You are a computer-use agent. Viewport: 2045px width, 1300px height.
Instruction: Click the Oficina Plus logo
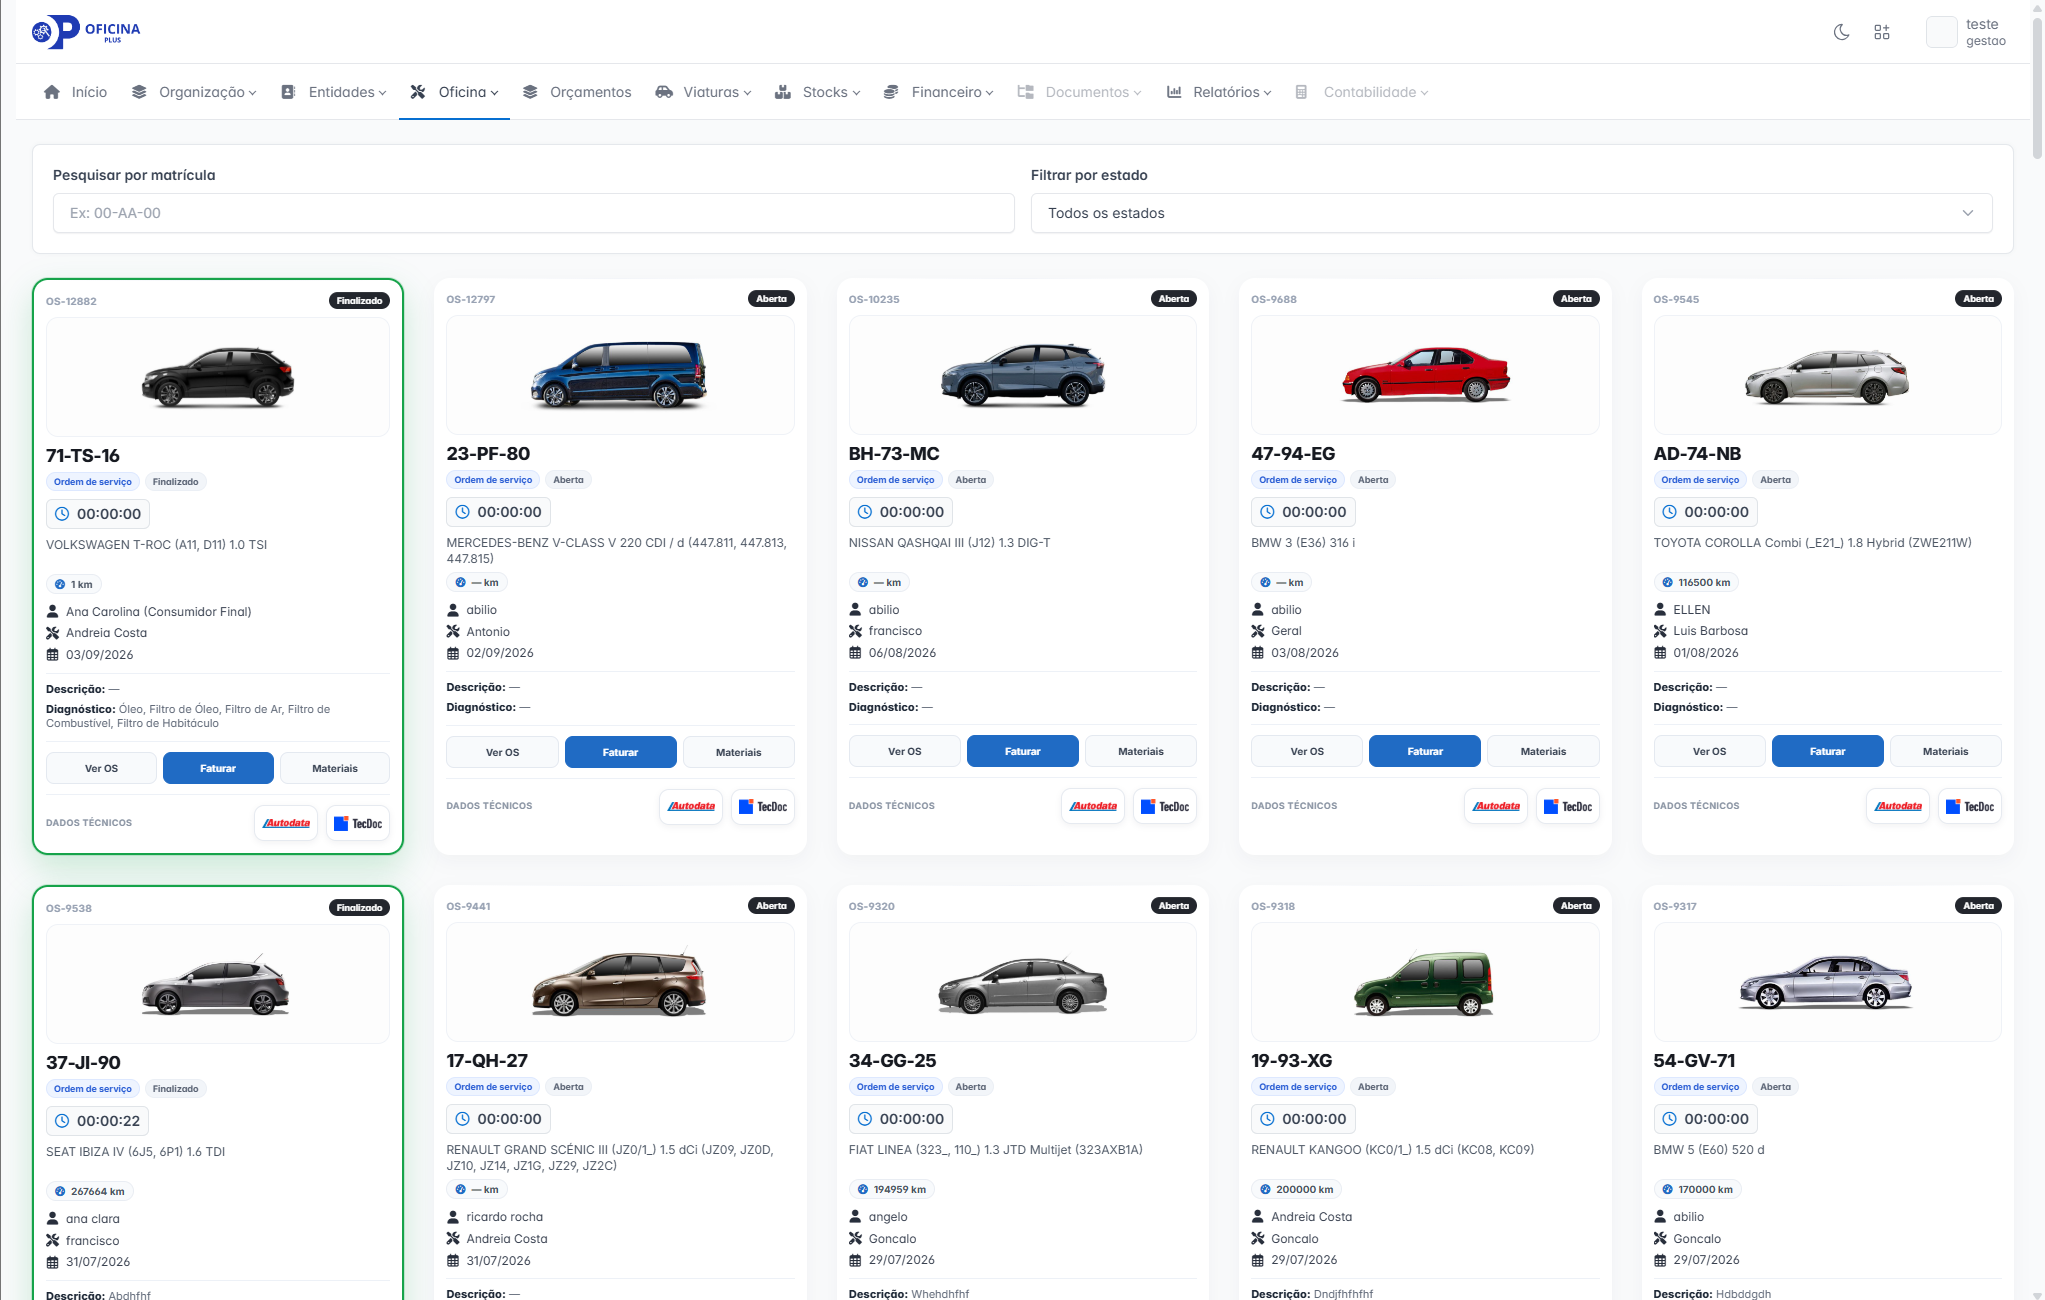click(x=86, y=32)
